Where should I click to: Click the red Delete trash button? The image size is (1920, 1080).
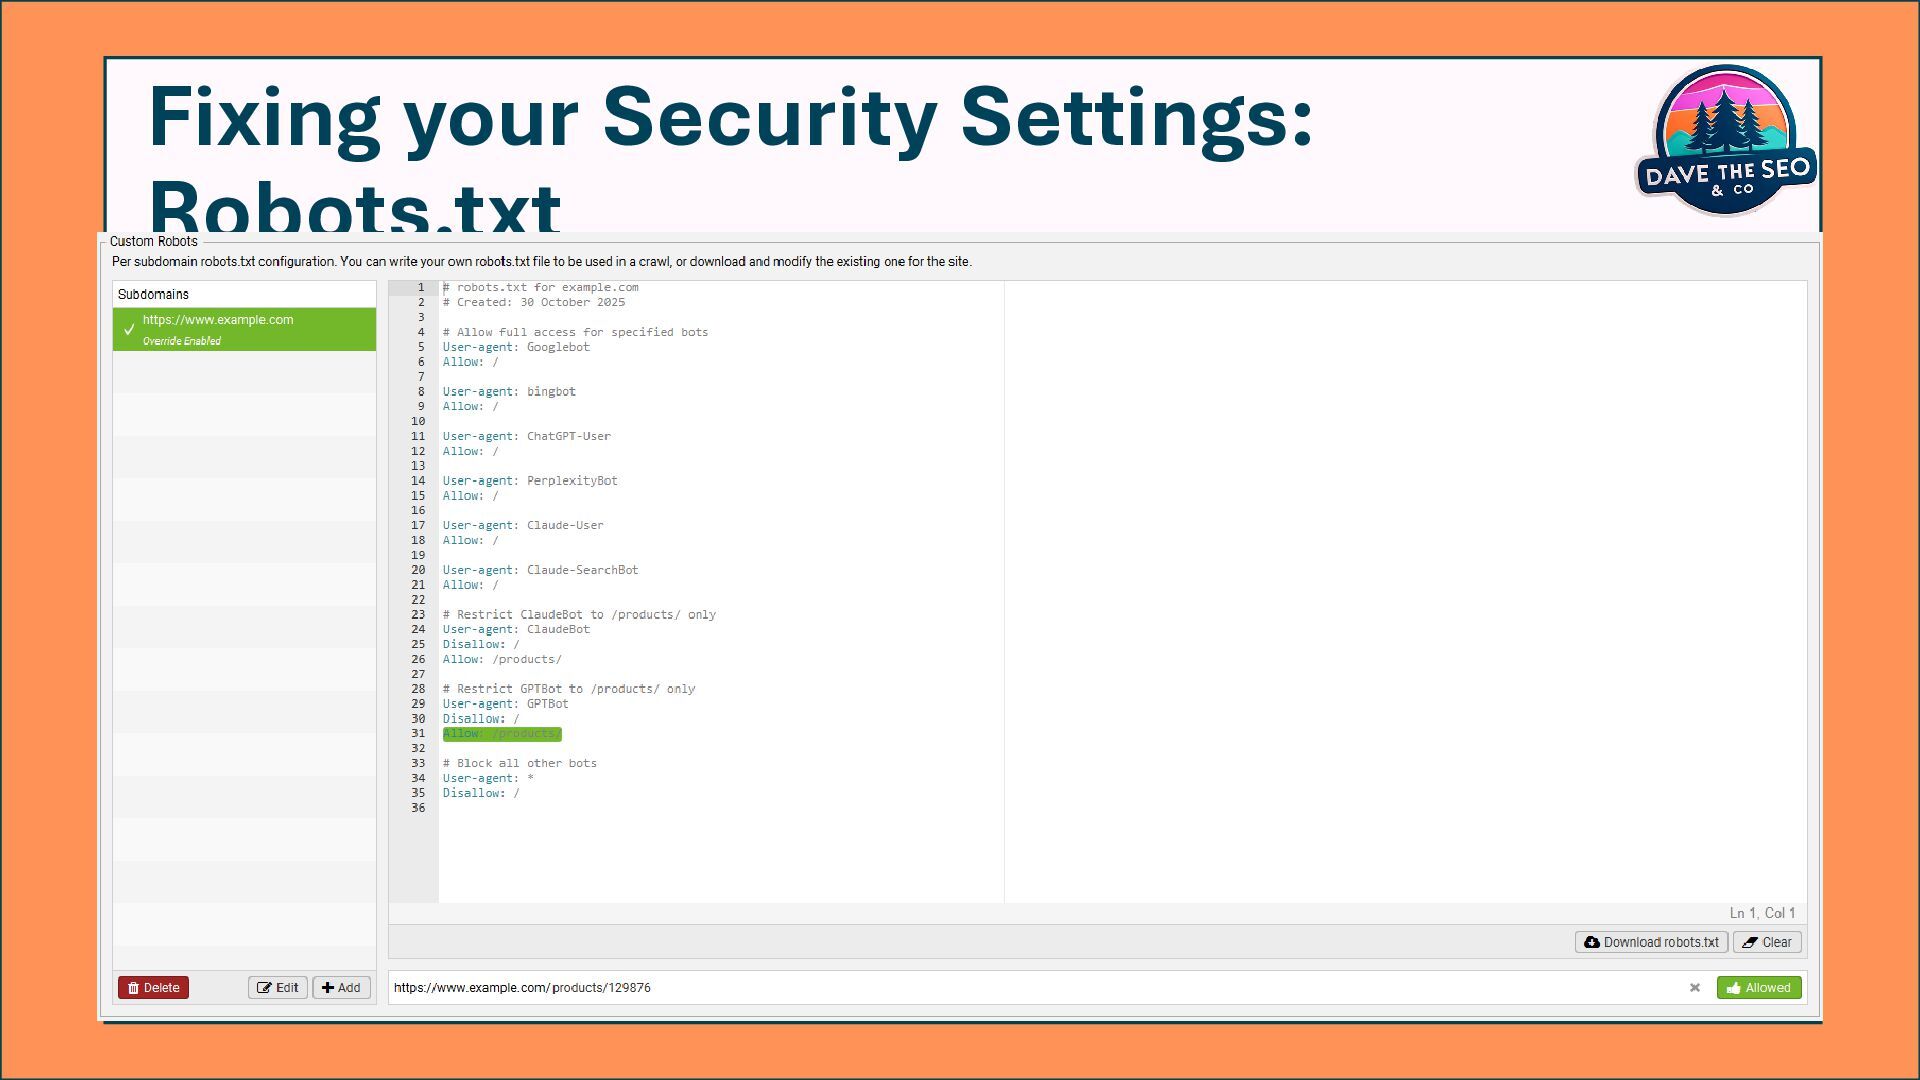coord(153,988)
